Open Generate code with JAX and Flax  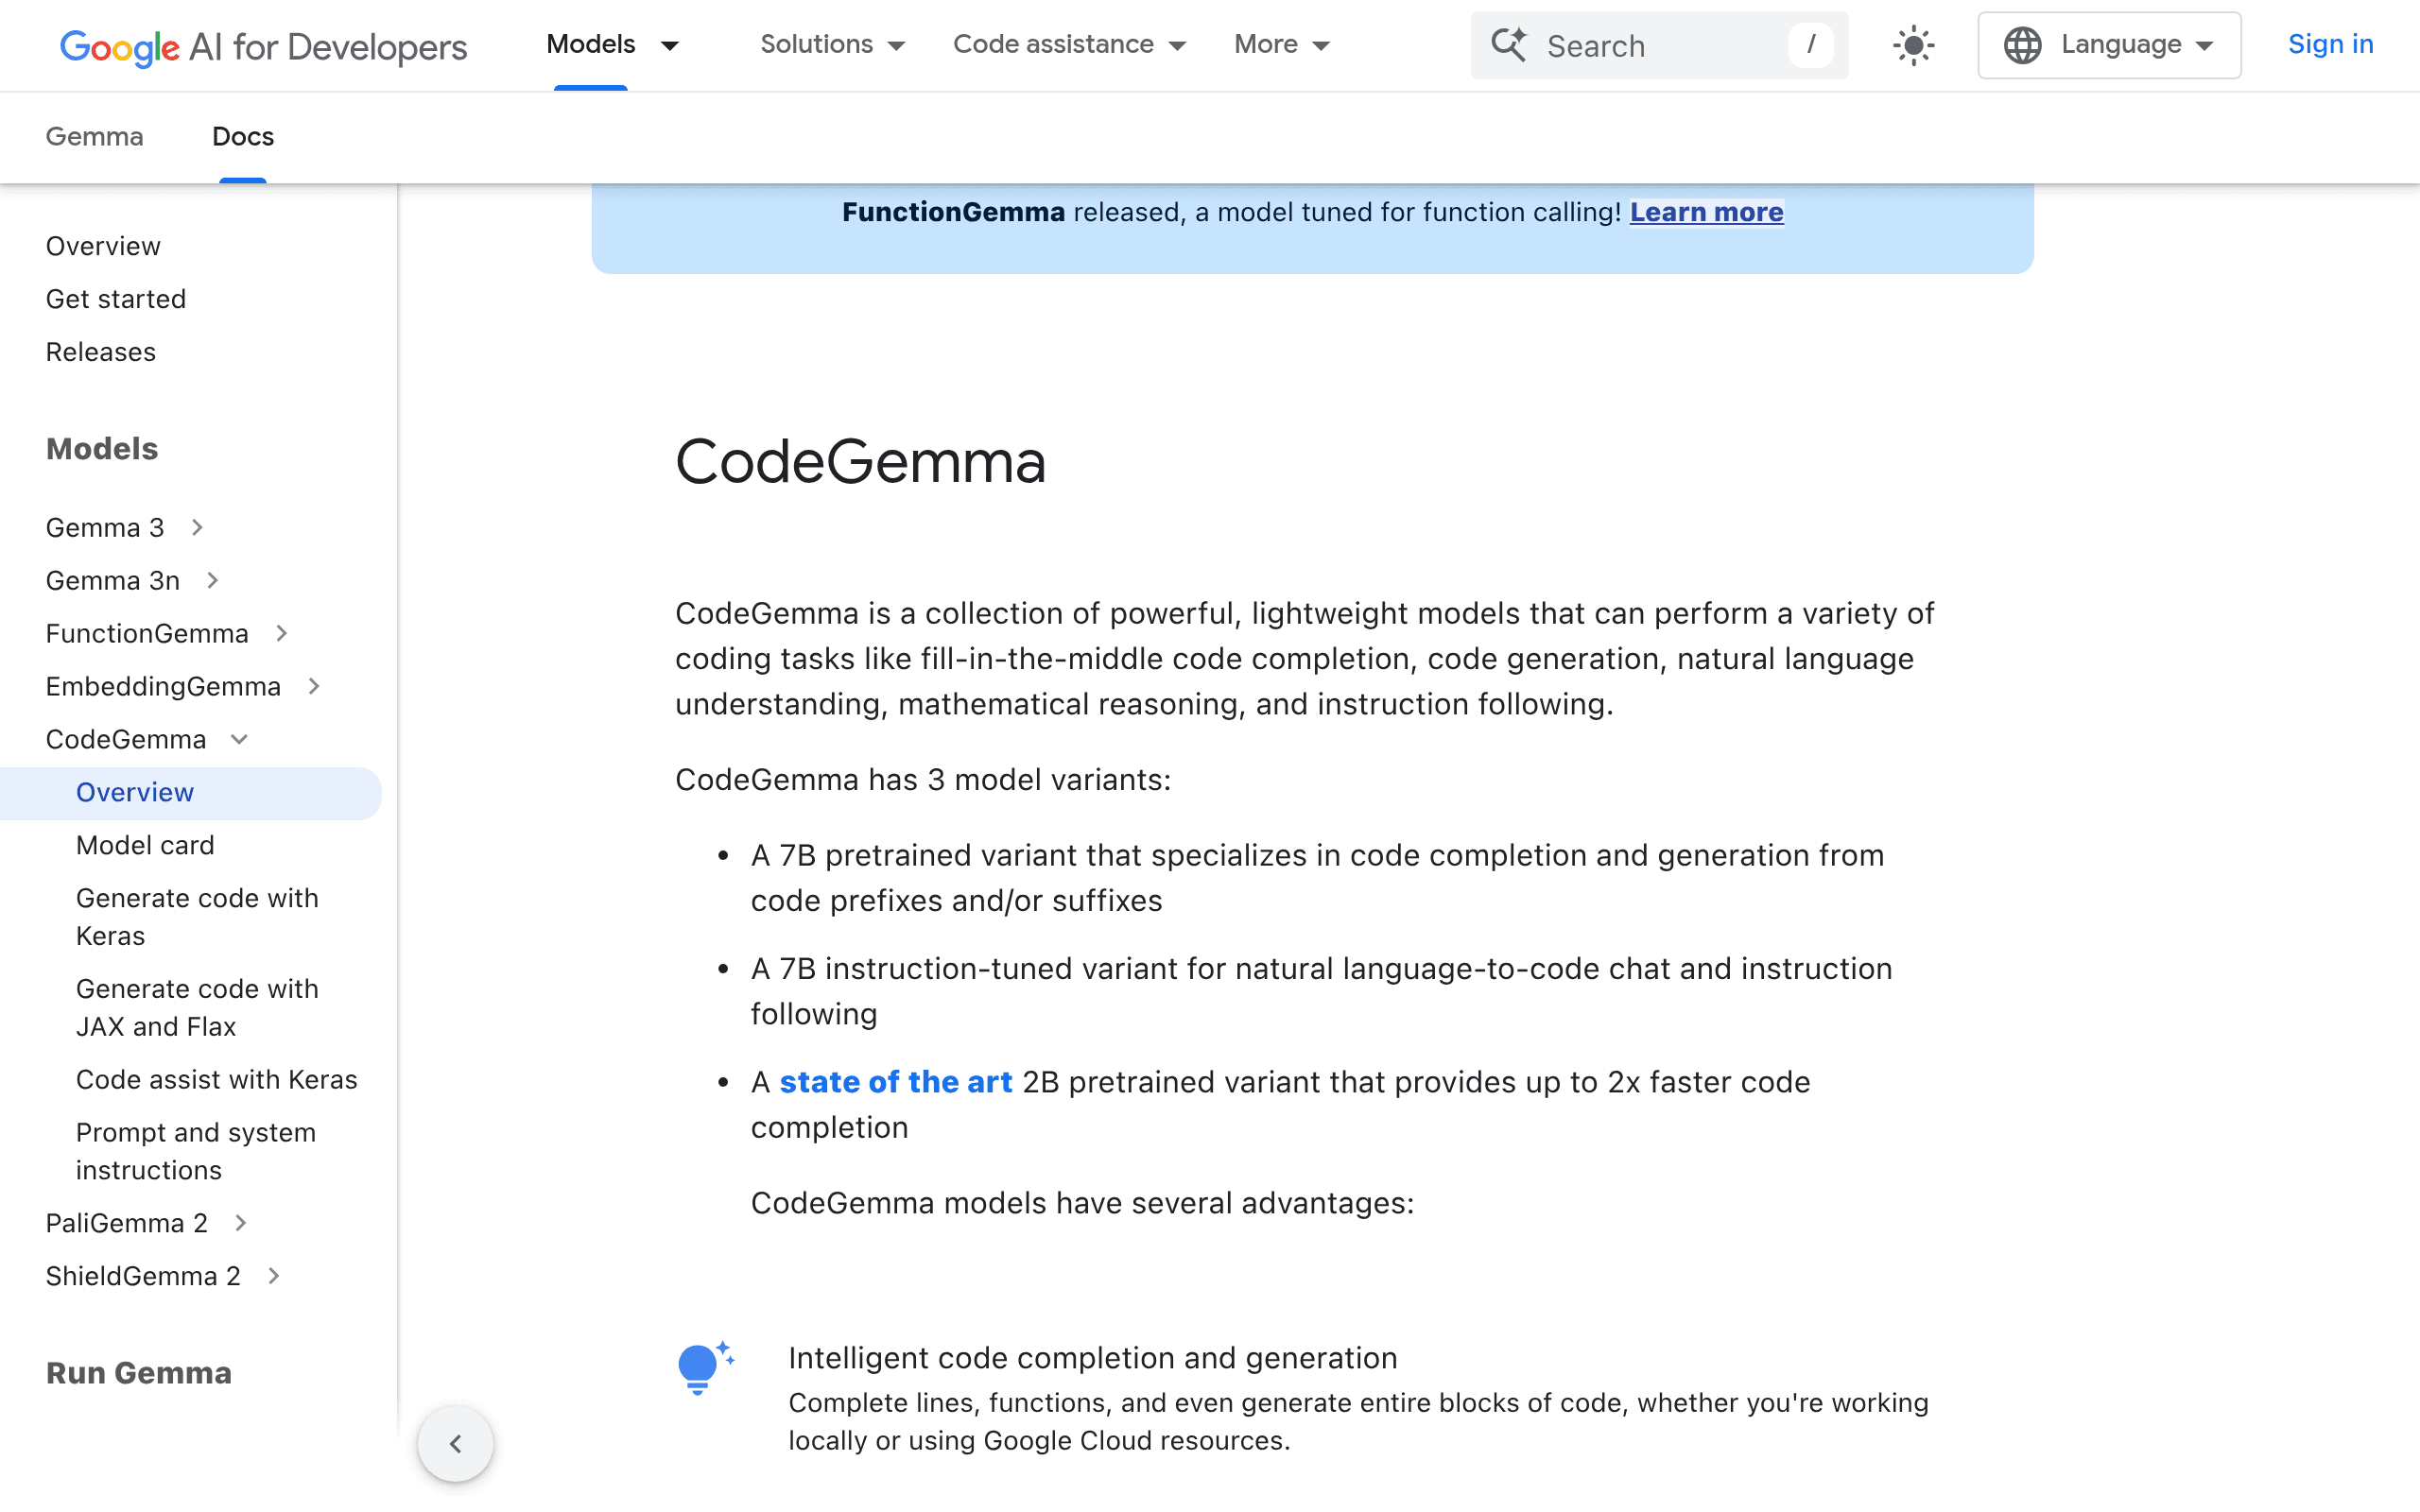pyautogui.click(x=197, y=1008)
